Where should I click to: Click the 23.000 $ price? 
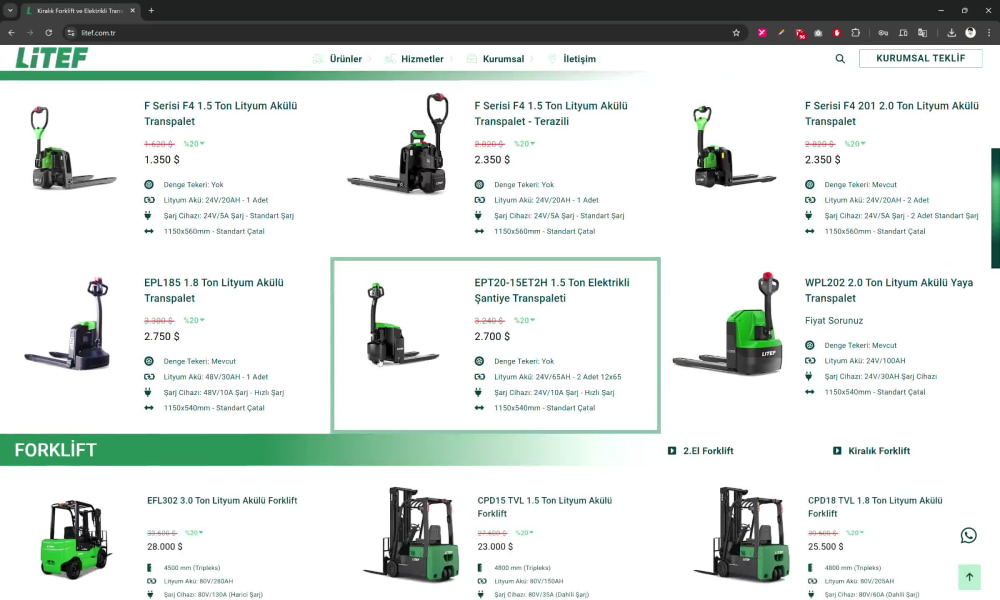pos(495,546)
